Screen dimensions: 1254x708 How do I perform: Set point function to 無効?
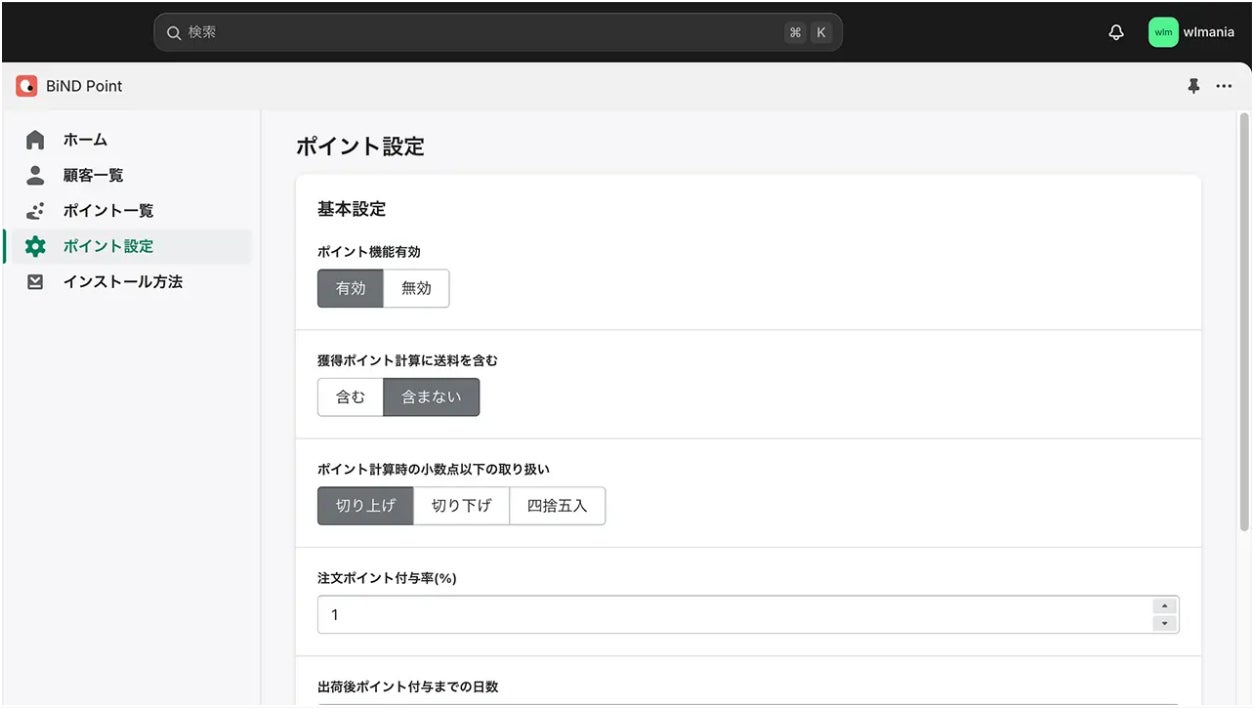417,288
